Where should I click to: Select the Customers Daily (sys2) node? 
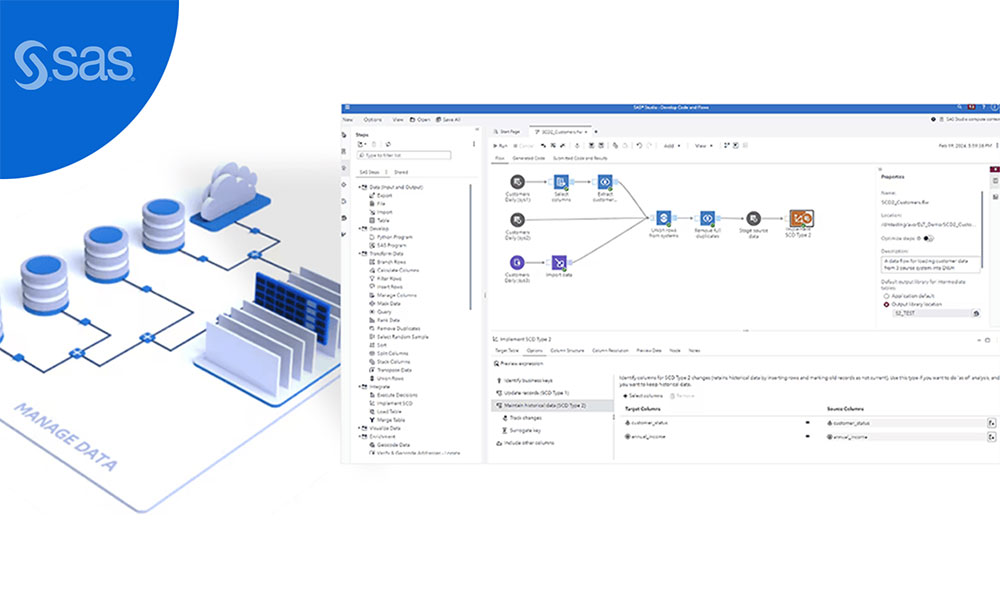[517, 220]
